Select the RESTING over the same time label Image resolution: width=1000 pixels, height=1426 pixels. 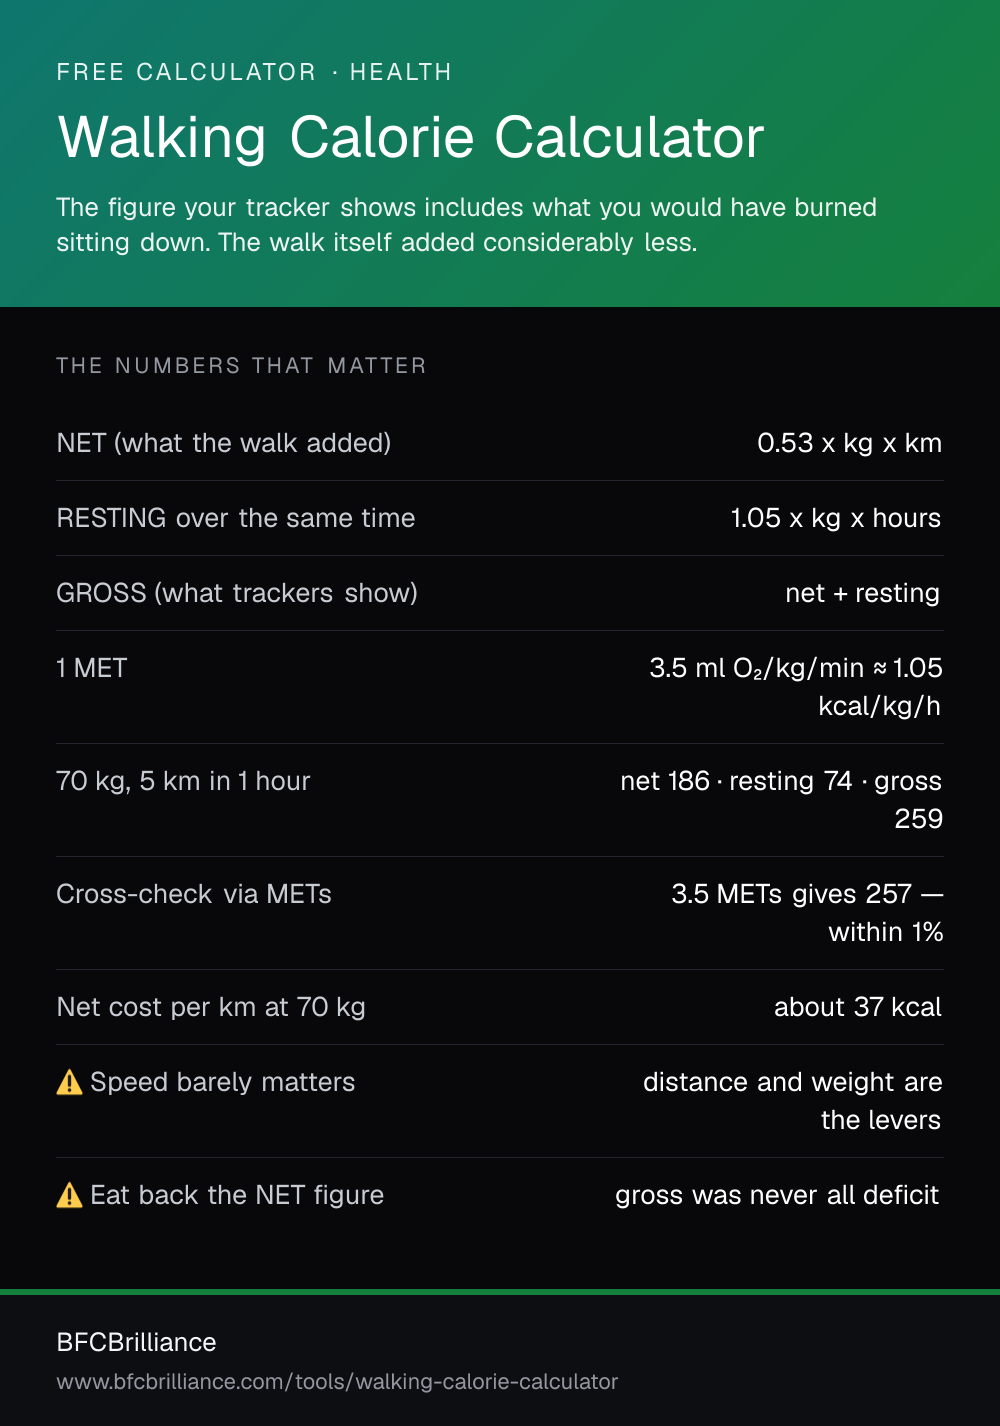click(x=236, y=518)
